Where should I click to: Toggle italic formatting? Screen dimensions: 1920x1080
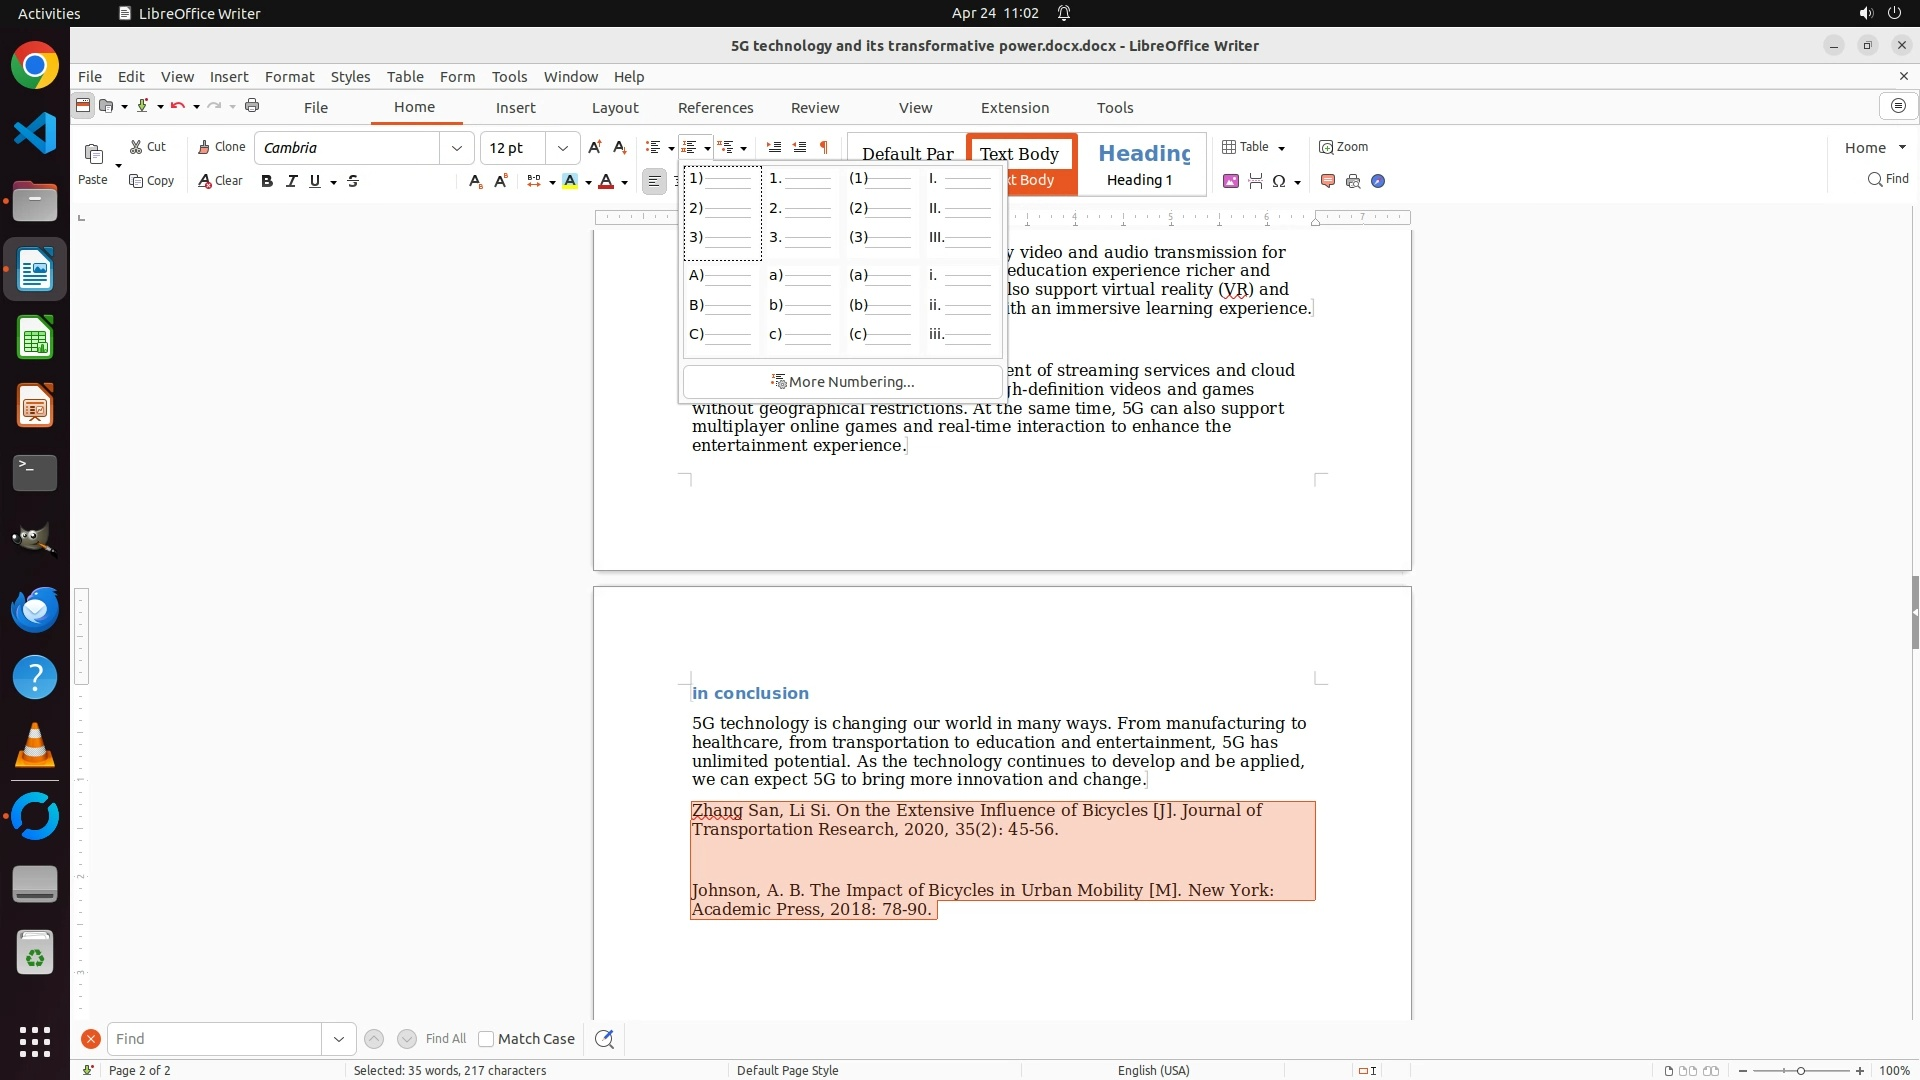pyautogui.click(x=291, y=181)
